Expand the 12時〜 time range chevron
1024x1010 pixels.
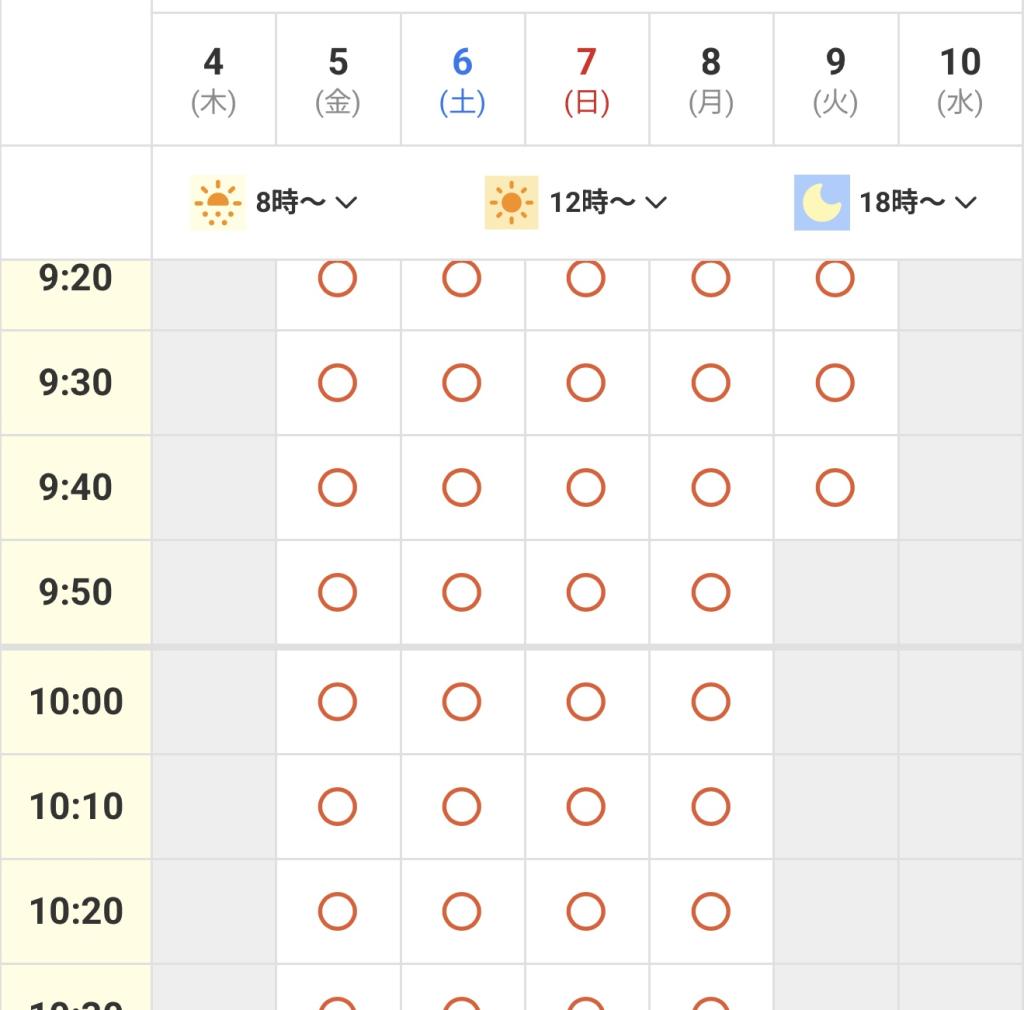pyautogui.click(x=655, y=202)
